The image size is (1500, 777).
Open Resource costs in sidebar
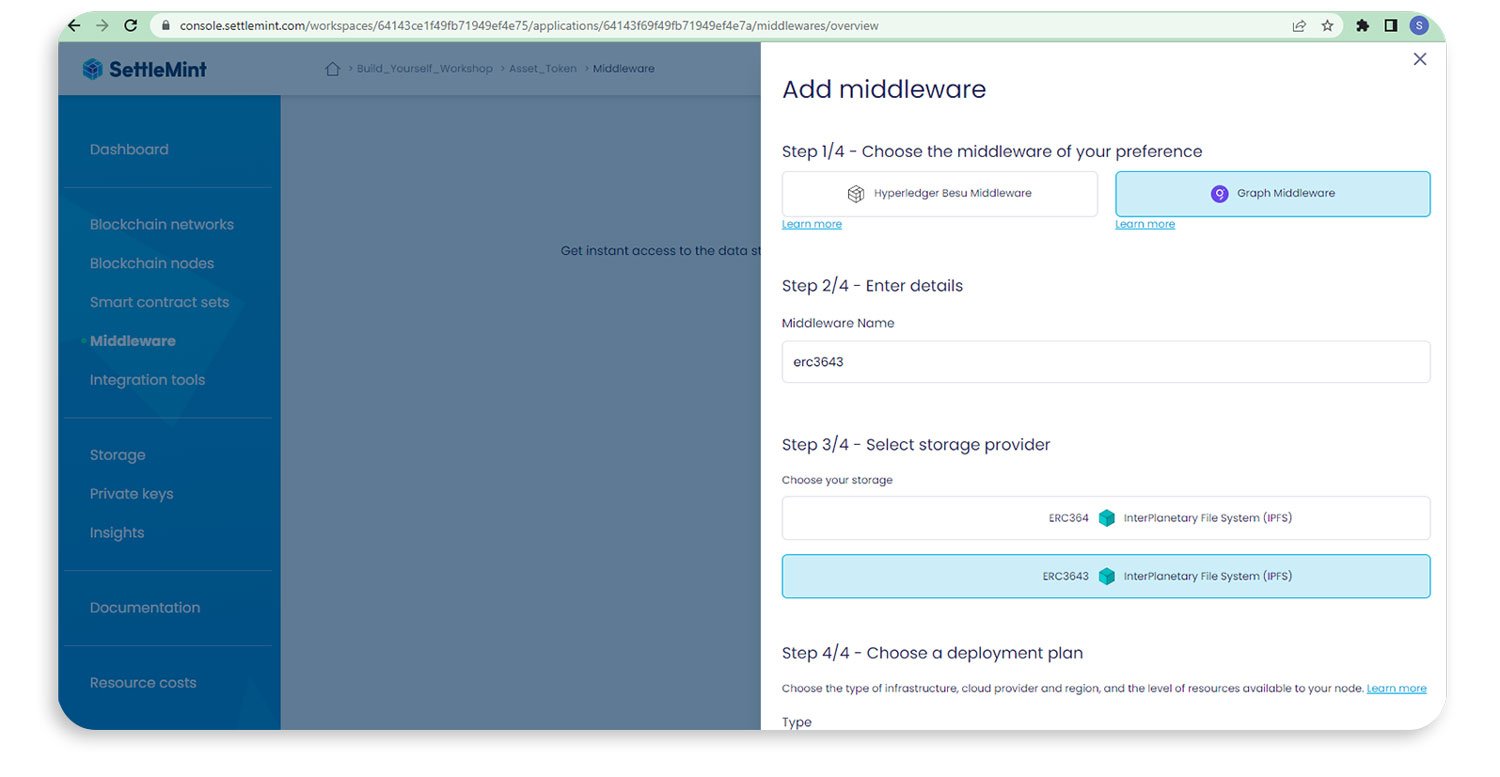143,683
